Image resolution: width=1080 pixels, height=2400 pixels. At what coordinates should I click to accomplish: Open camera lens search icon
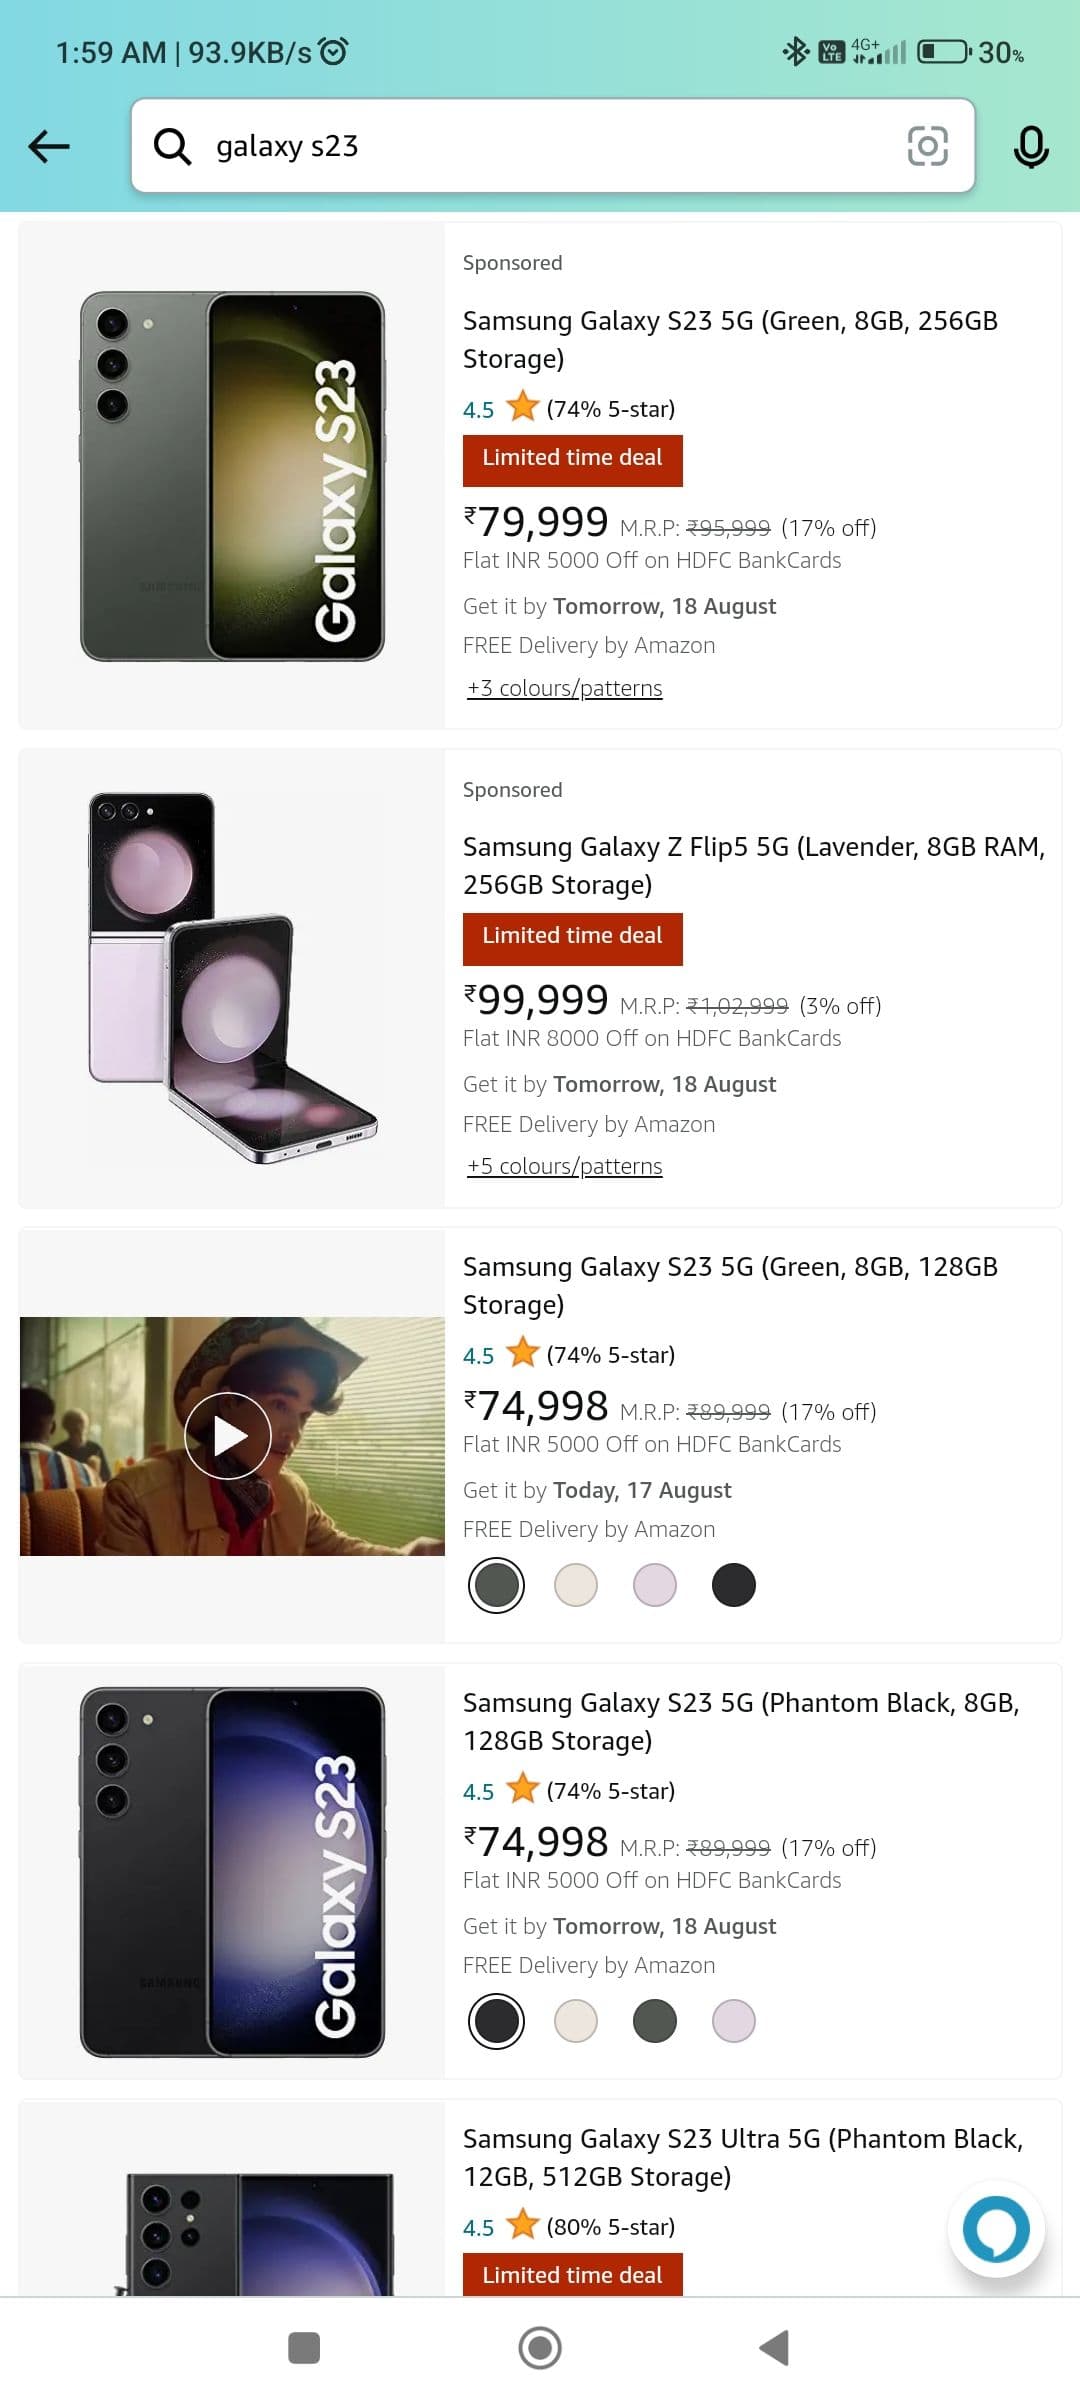927,146
